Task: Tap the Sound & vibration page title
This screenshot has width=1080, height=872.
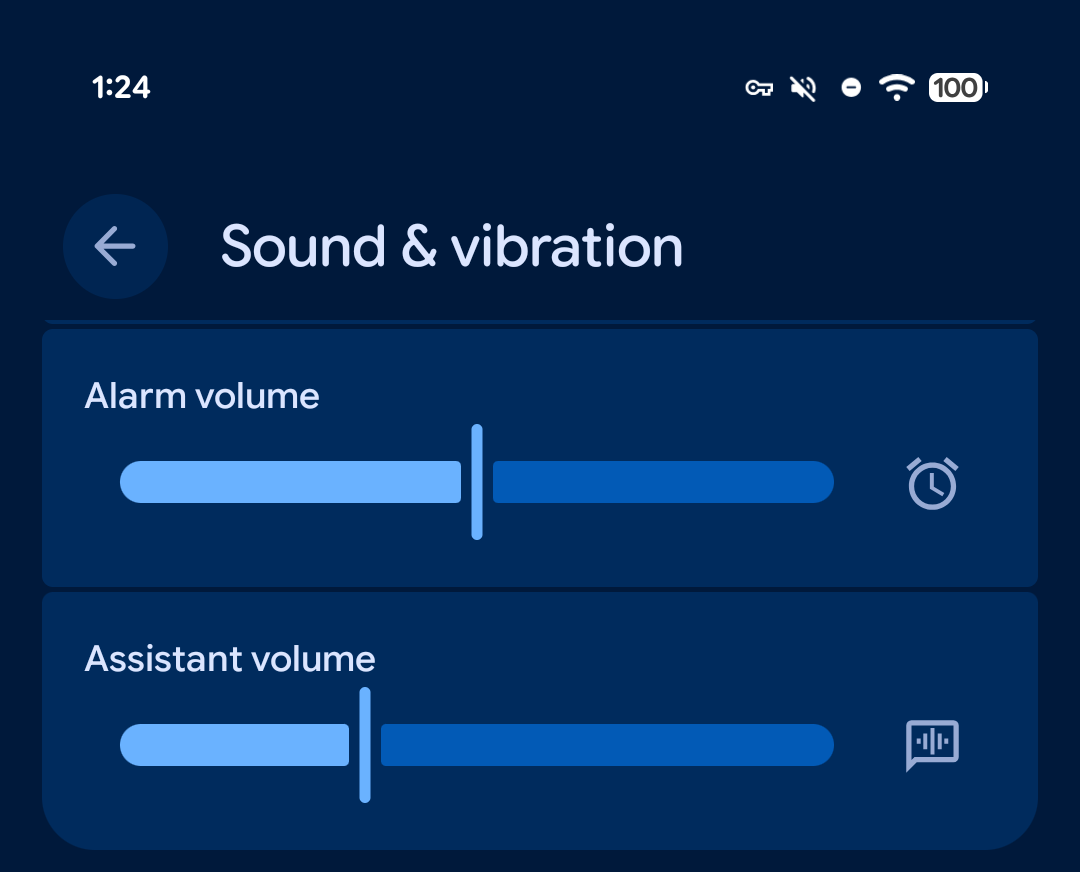Action: pyautogui.click(x=451, y=246)
